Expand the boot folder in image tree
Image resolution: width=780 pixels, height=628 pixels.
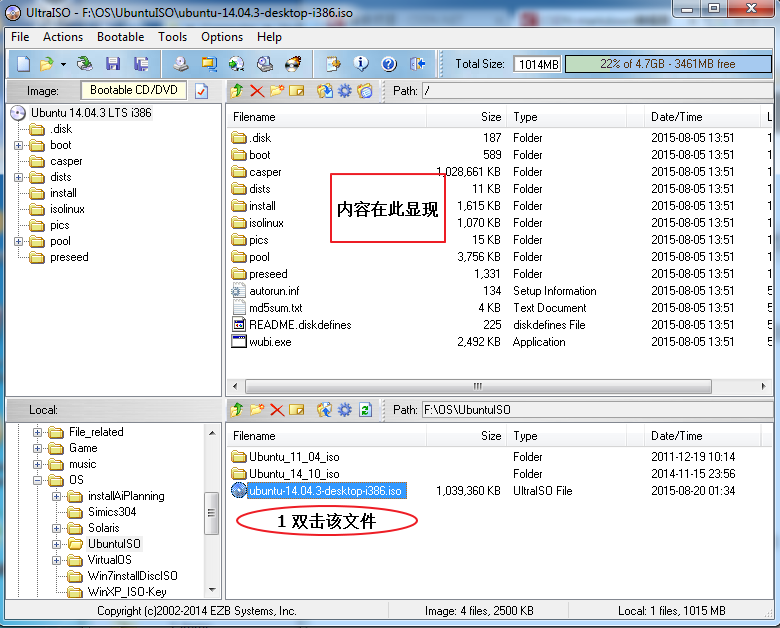[18, 145]
